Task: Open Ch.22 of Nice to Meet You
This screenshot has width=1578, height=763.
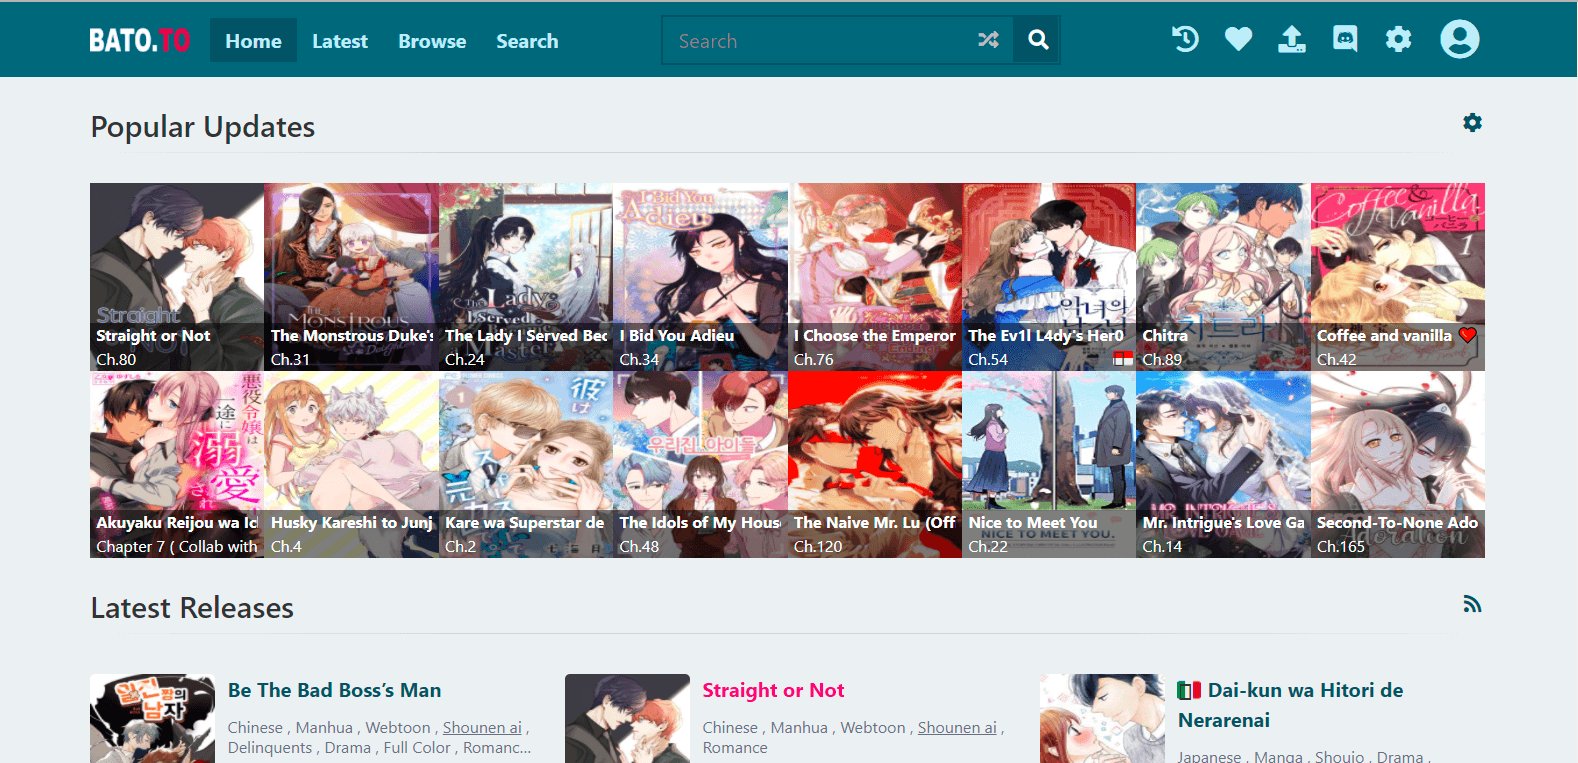Action: point(988,547)
